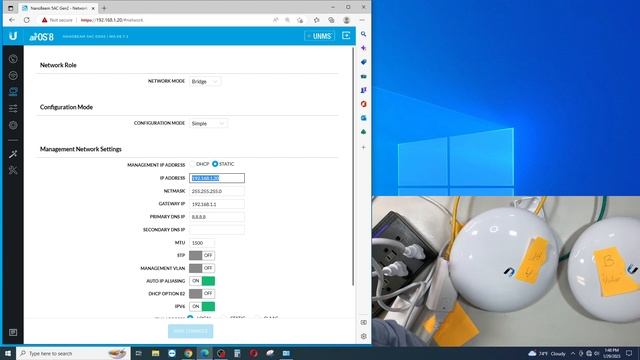Click the Not secure warning icon

tap(44, 20)
